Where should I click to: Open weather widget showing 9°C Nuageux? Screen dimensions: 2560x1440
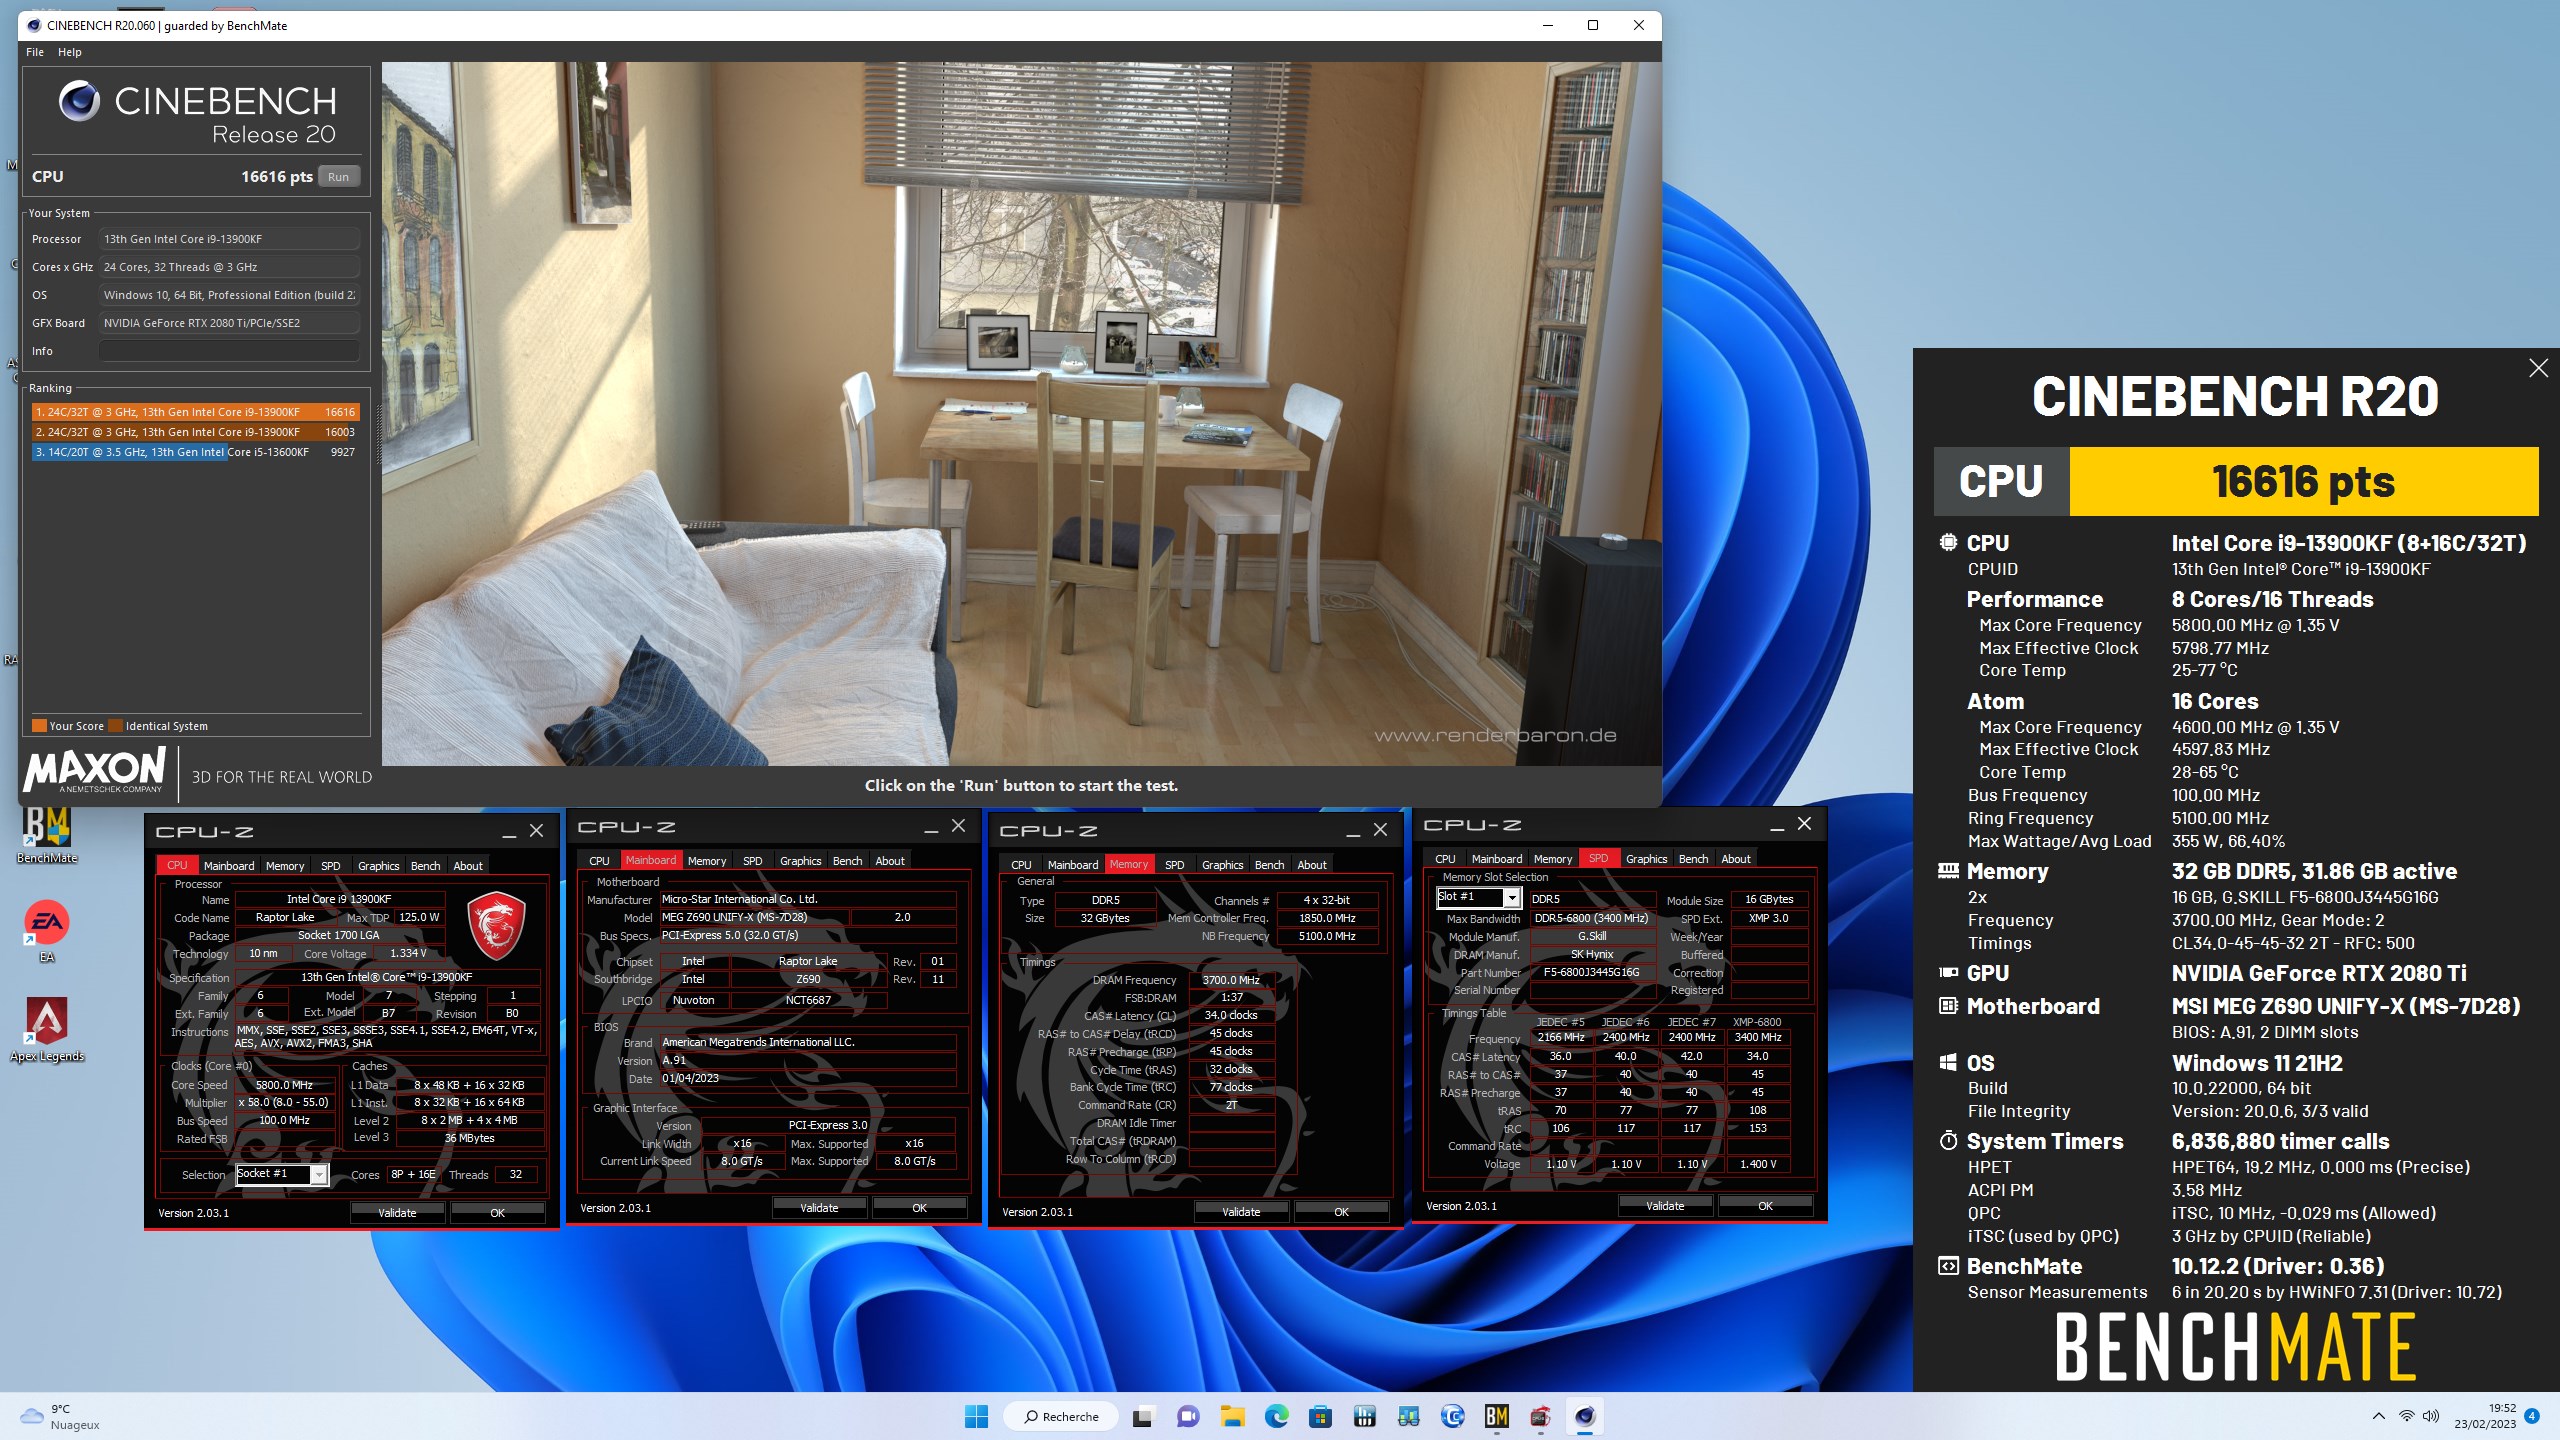pos(60,1417)
